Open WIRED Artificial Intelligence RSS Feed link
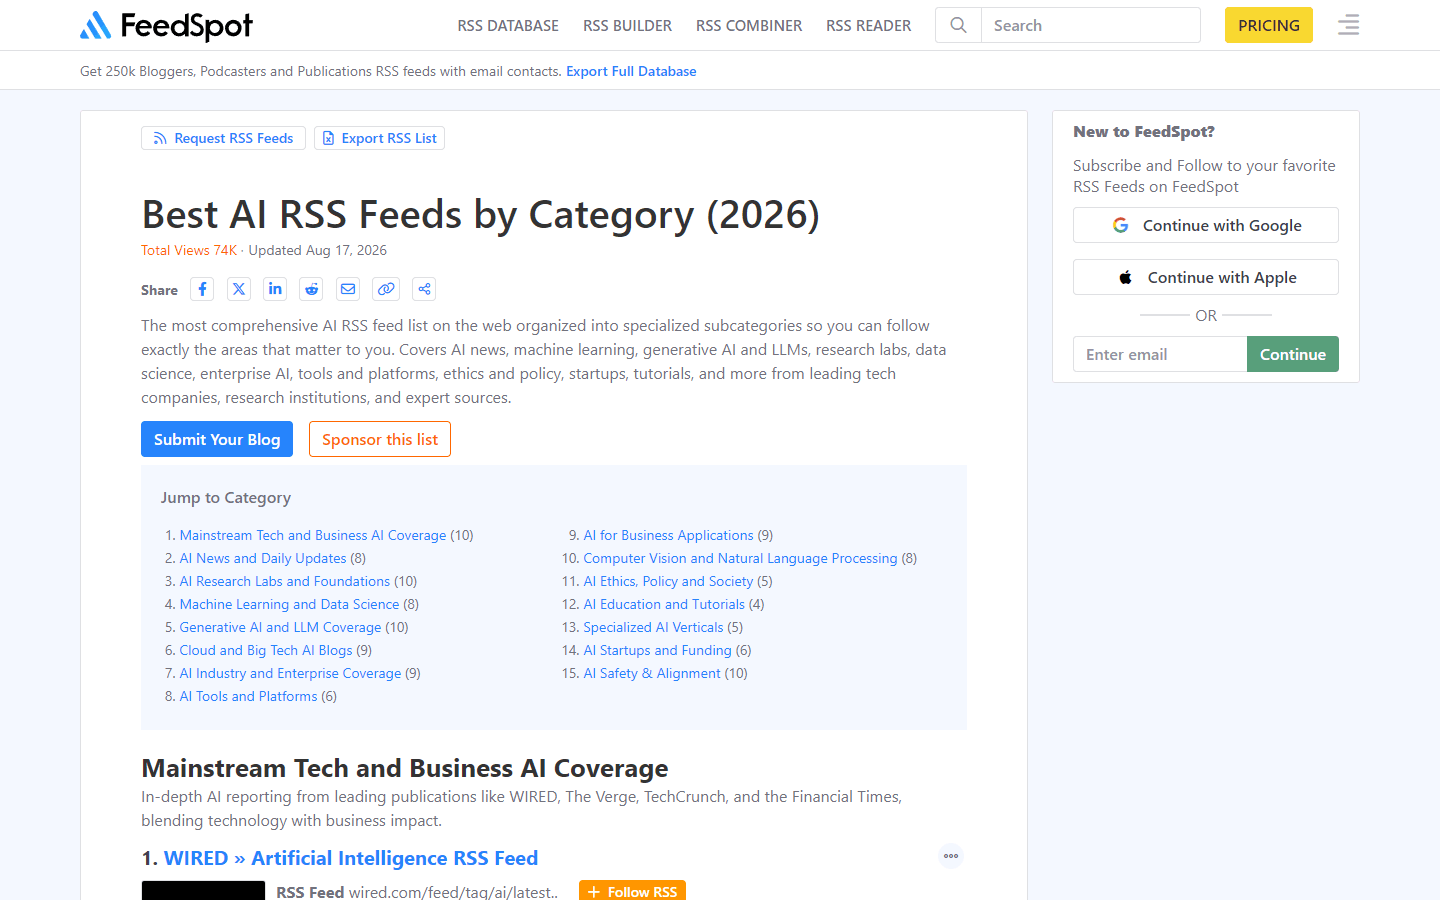This screenshot has height=900, width=1440. click(351, 858)
